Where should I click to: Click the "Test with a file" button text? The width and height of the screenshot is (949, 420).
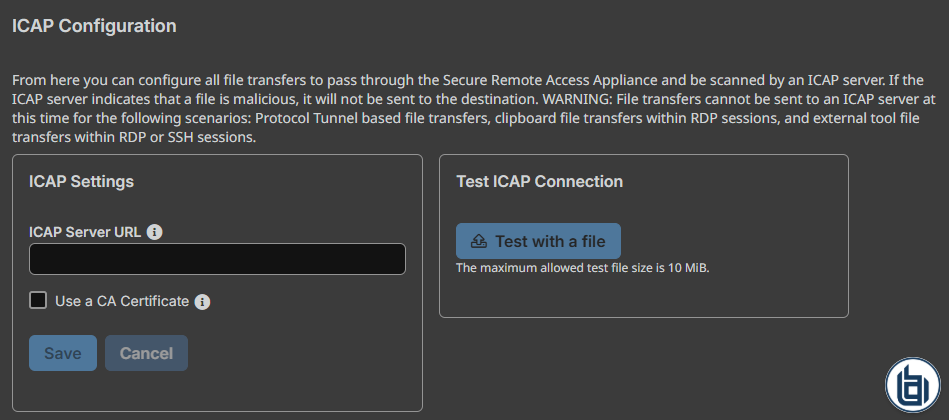click(x=550, y=241)
